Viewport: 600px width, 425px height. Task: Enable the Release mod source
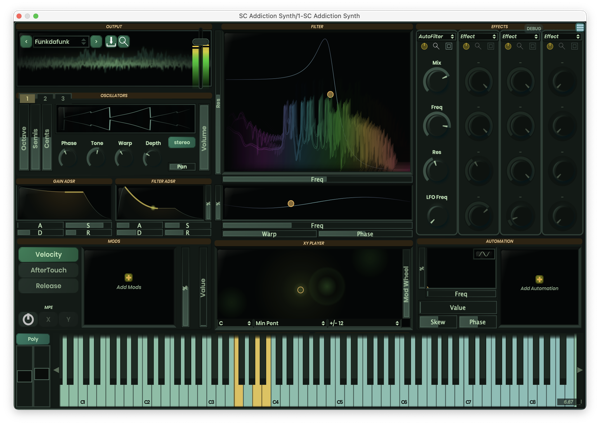[x=48, y=286]
